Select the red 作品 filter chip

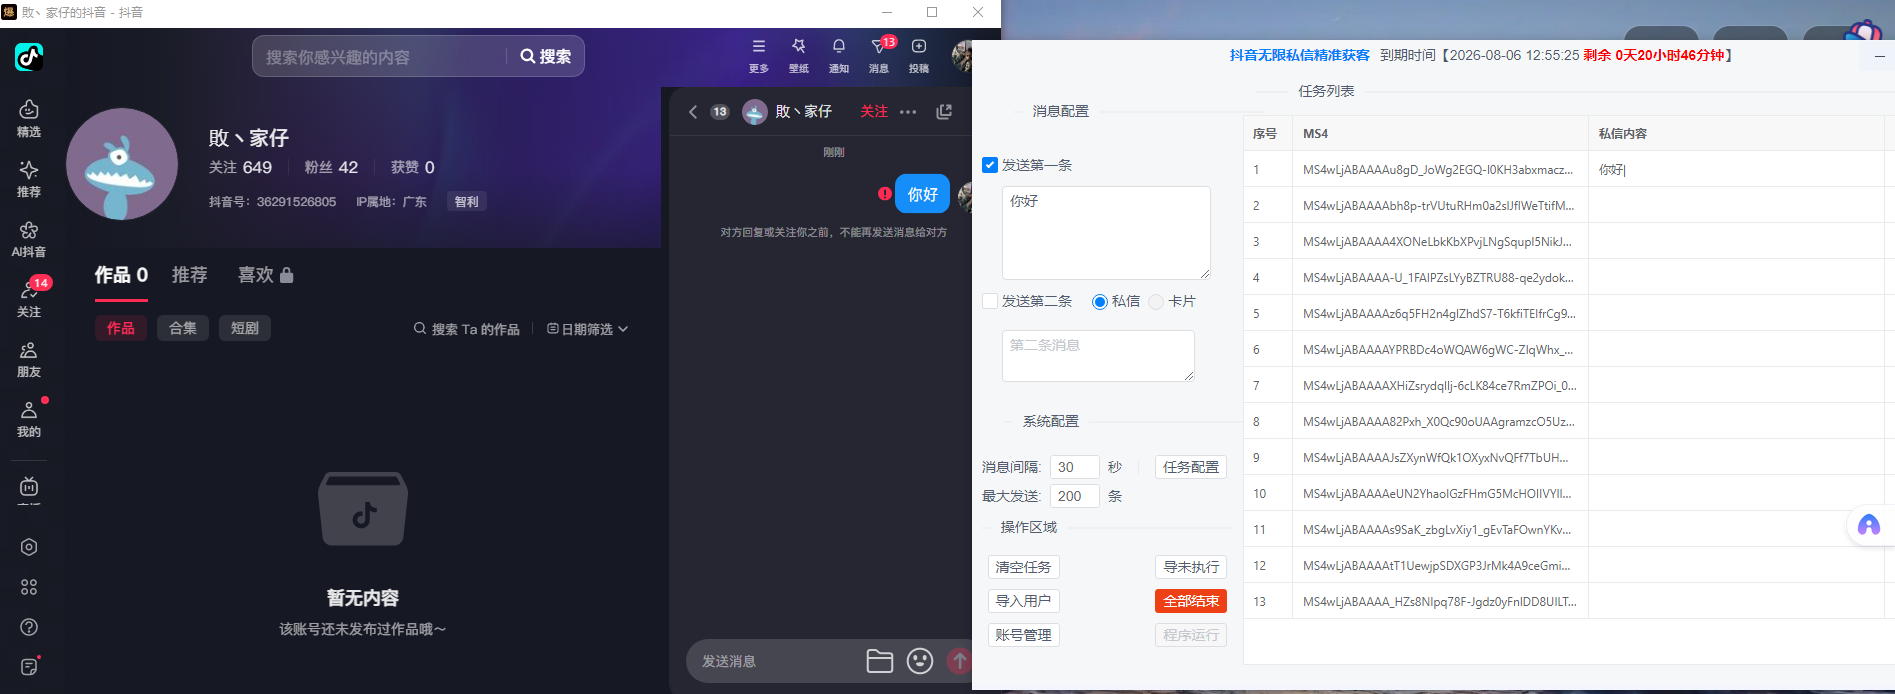pyautogui.click(x=121, y=328)
